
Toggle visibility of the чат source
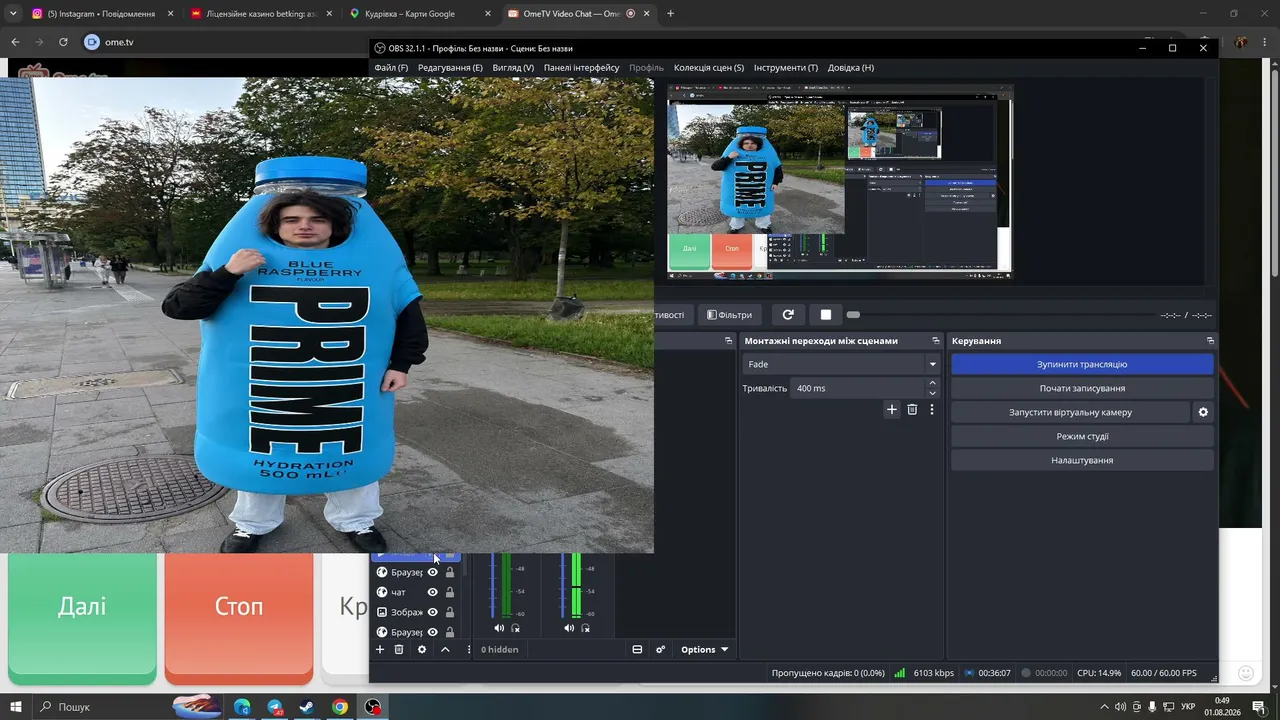click(433, 592)
